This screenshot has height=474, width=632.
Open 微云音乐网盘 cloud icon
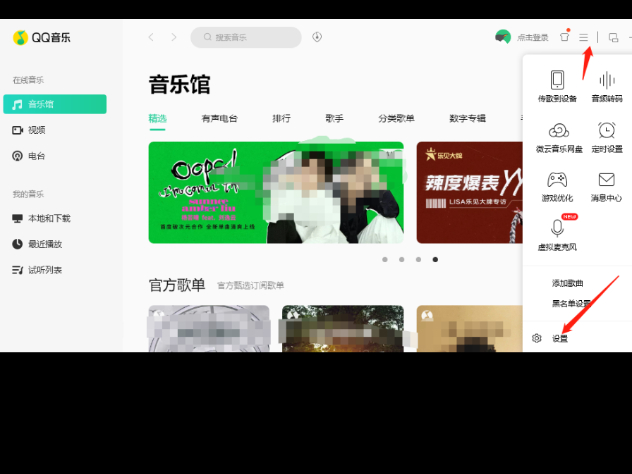click(559, 130)
